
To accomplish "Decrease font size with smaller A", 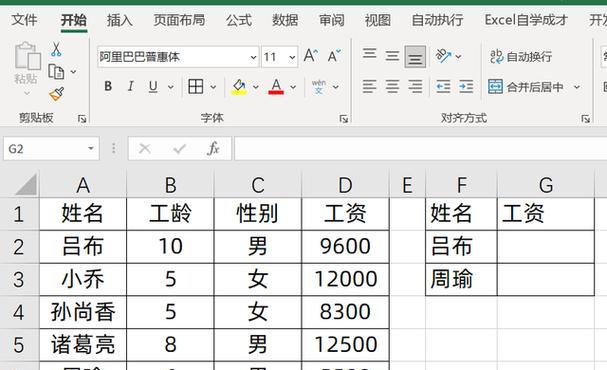I will point(334,56).
